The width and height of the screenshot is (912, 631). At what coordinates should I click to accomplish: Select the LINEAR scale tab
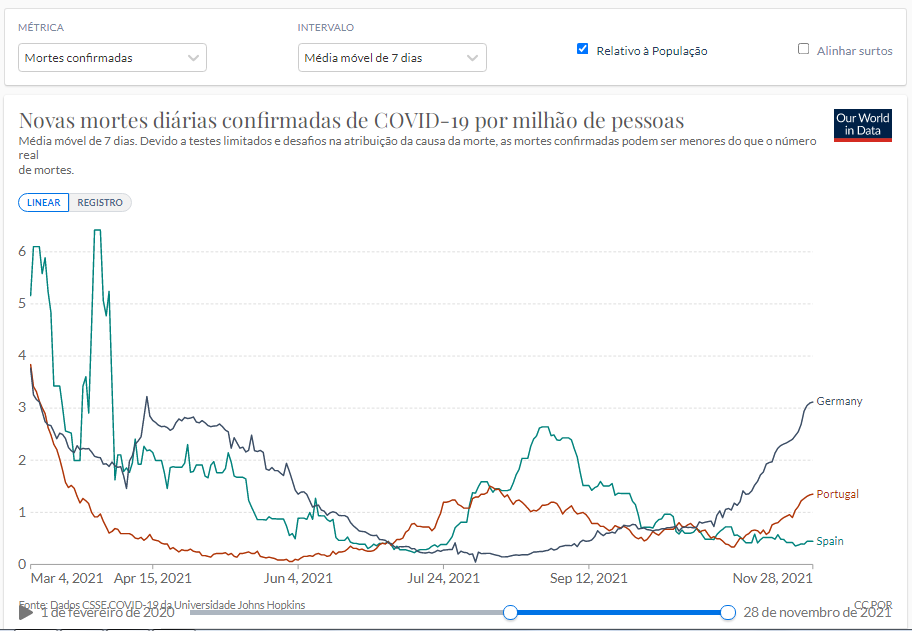[44, 203]
